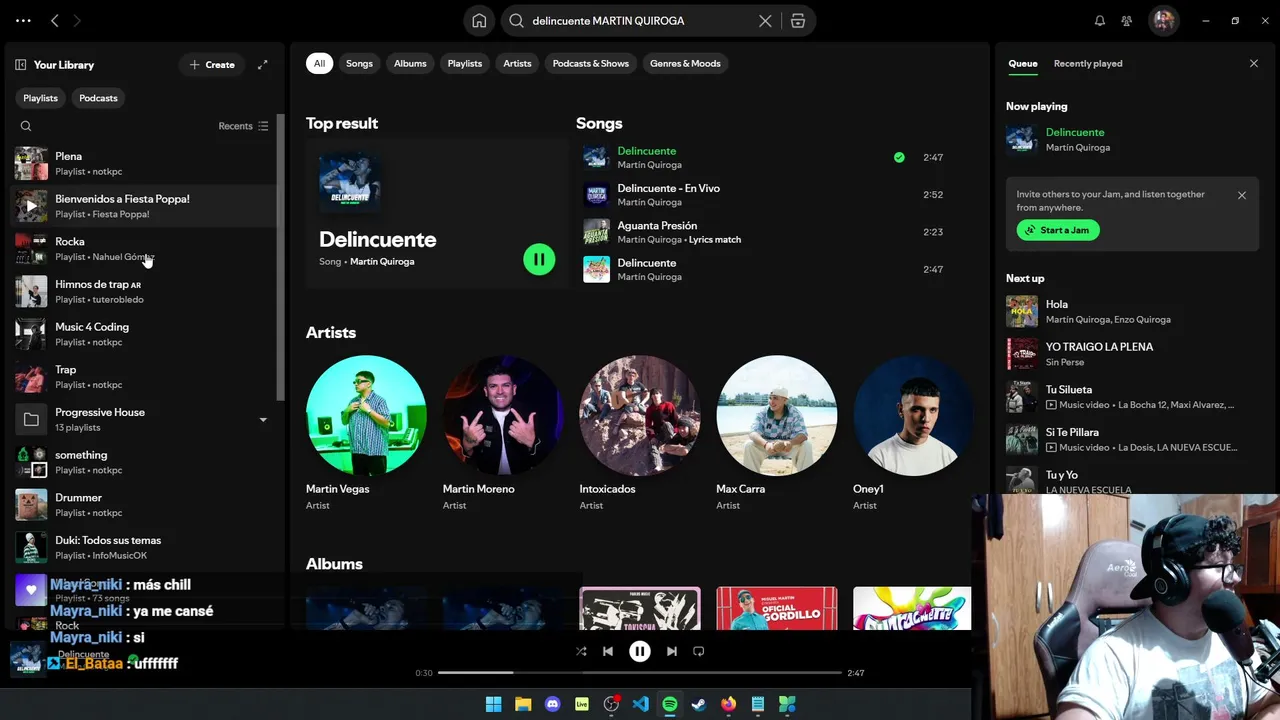Dismiss the Jam invitation card

tap(1242, 195)
